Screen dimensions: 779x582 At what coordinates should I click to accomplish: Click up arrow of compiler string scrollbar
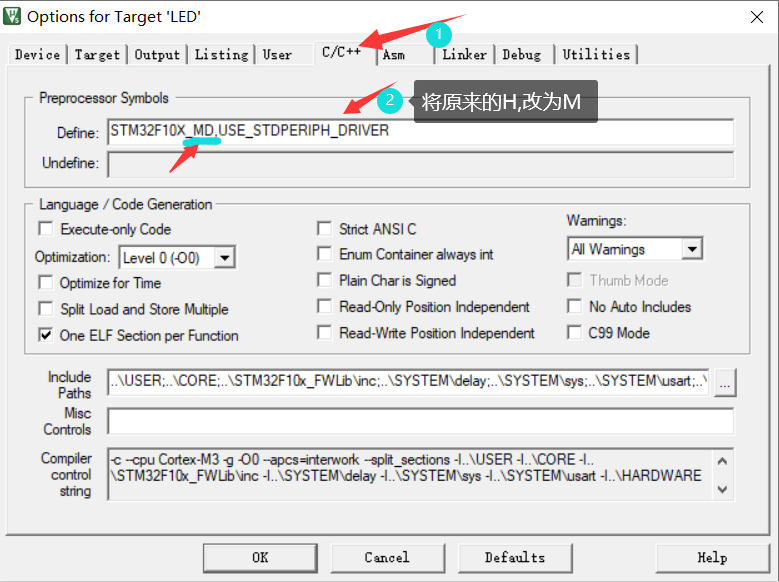(722, 461)
